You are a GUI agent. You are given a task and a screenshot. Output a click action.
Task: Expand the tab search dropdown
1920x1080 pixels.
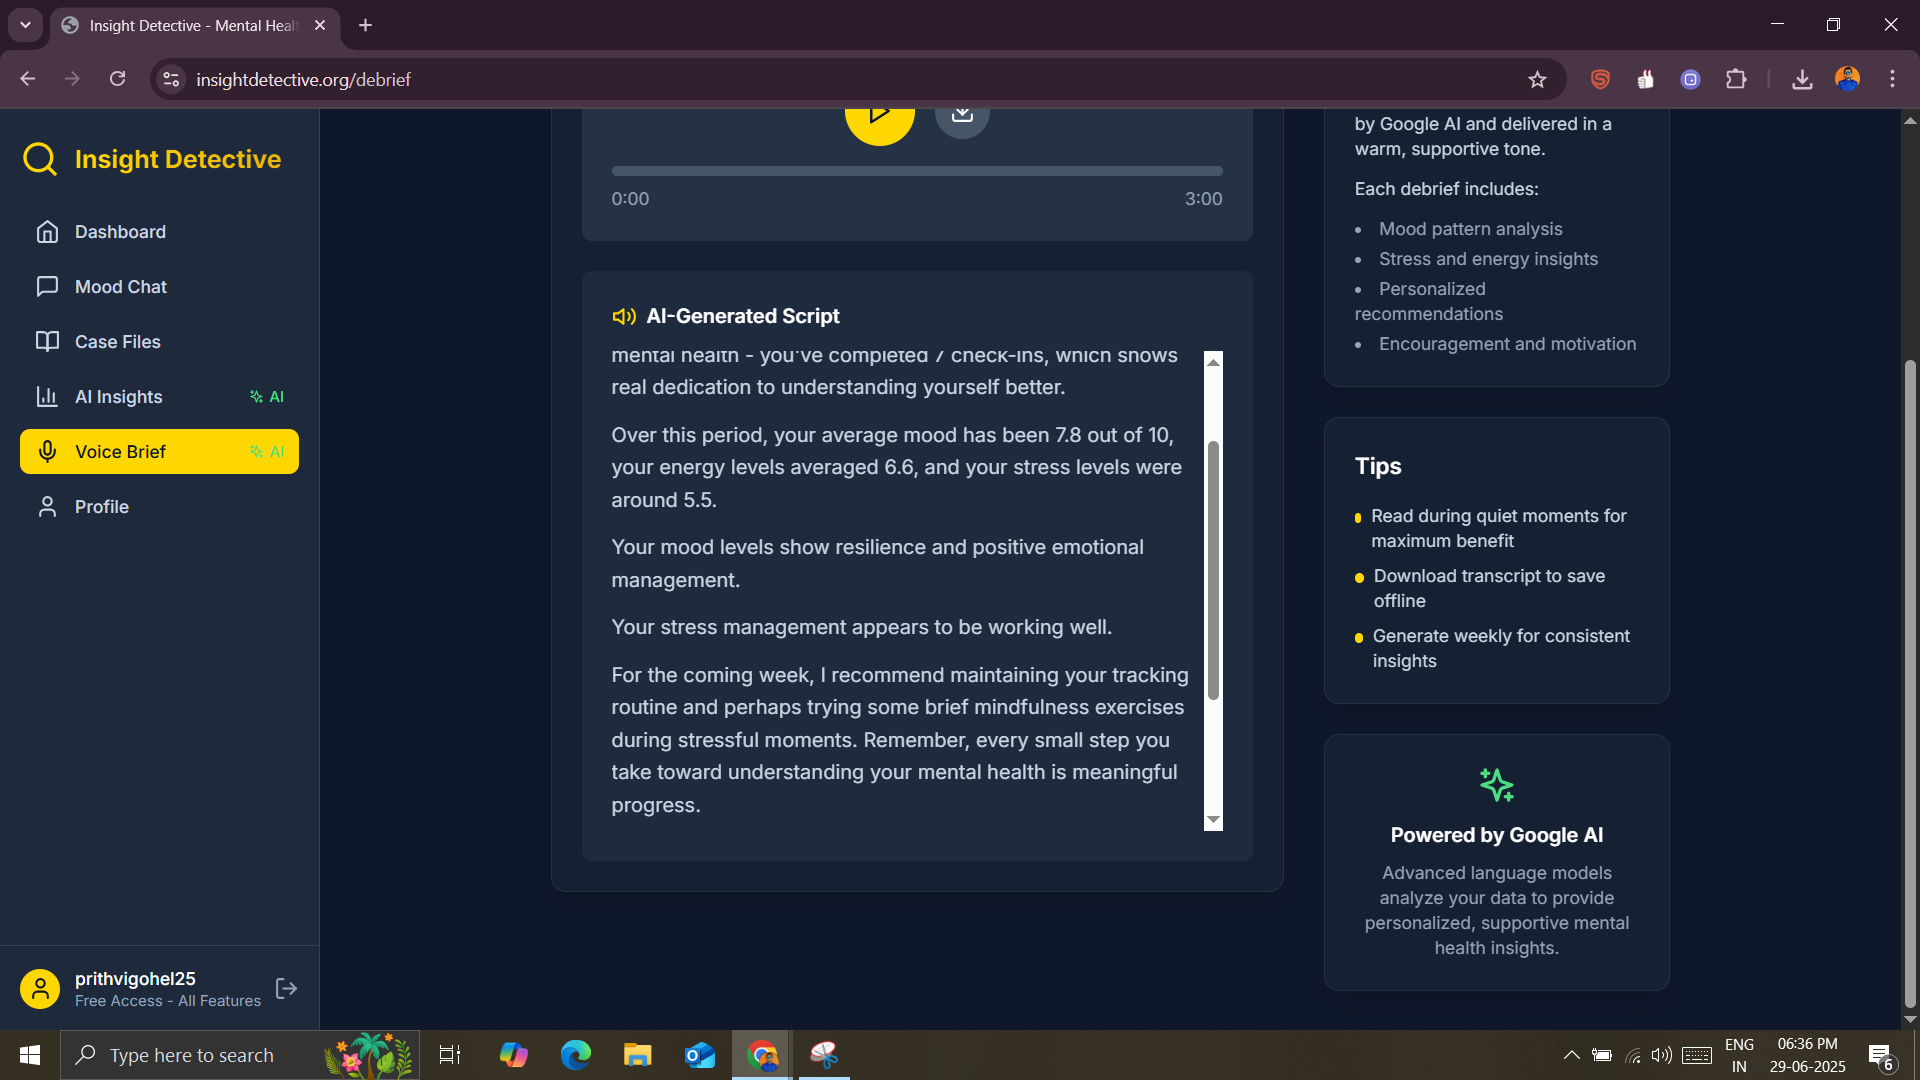(25, 25)
